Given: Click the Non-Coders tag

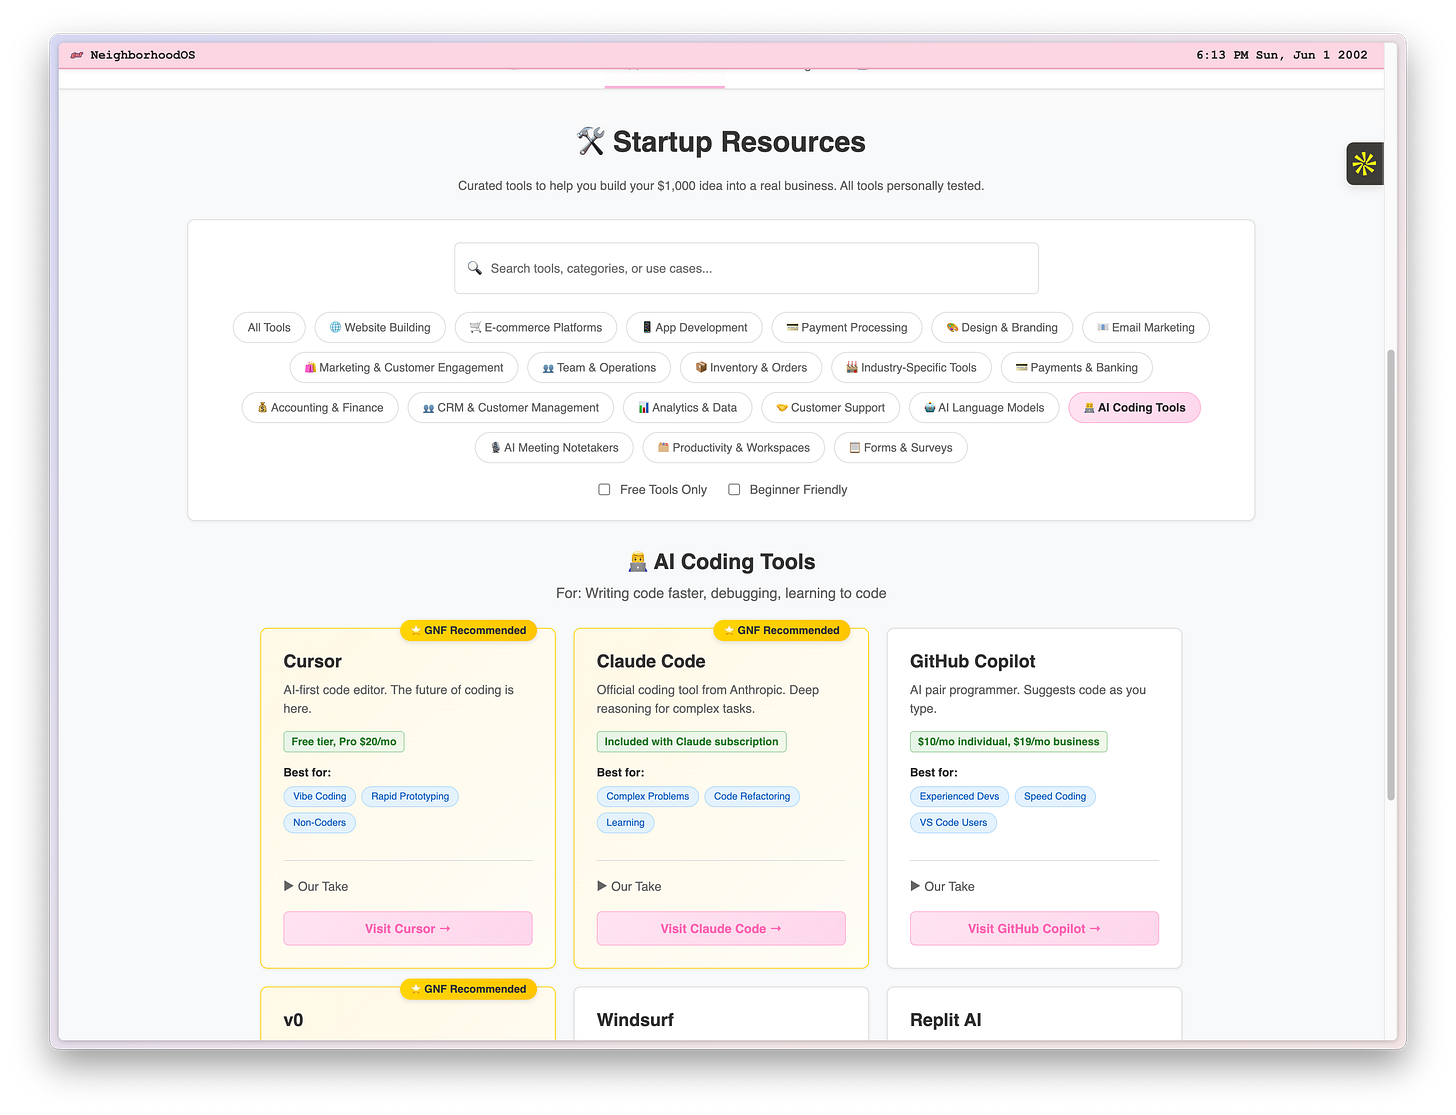Looking at the screenshot, I should click(320, 822).
